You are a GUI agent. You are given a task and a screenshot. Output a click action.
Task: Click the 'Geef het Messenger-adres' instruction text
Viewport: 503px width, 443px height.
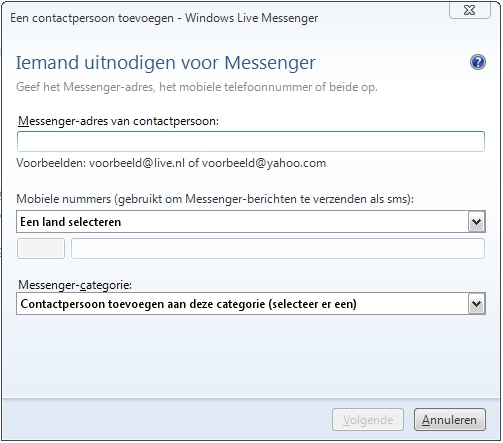197,87
